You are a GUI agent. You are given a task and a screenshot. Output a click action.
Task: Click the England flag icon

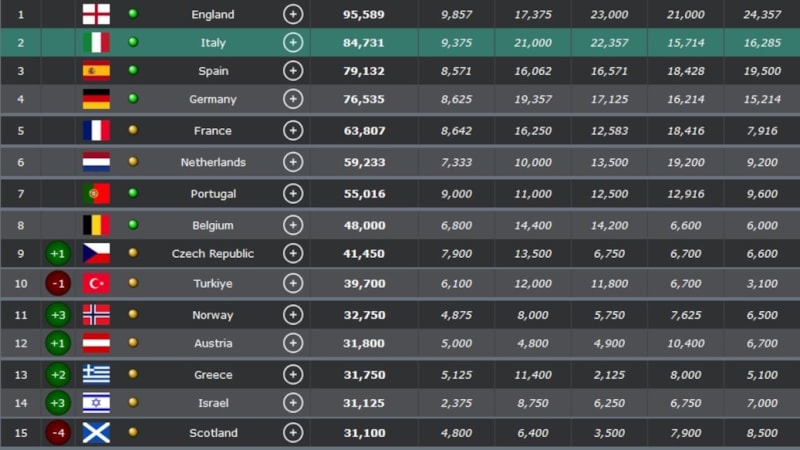(96, 14)
